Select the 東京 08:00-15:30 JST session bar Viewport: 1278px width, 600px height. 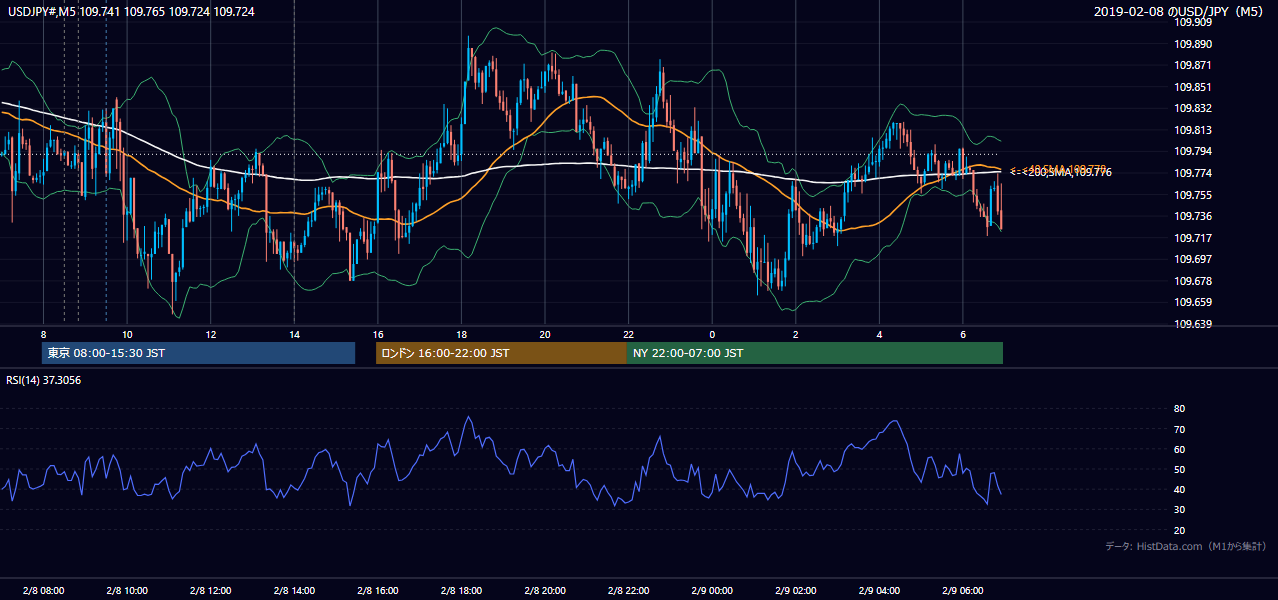click(x=198, y=353)
